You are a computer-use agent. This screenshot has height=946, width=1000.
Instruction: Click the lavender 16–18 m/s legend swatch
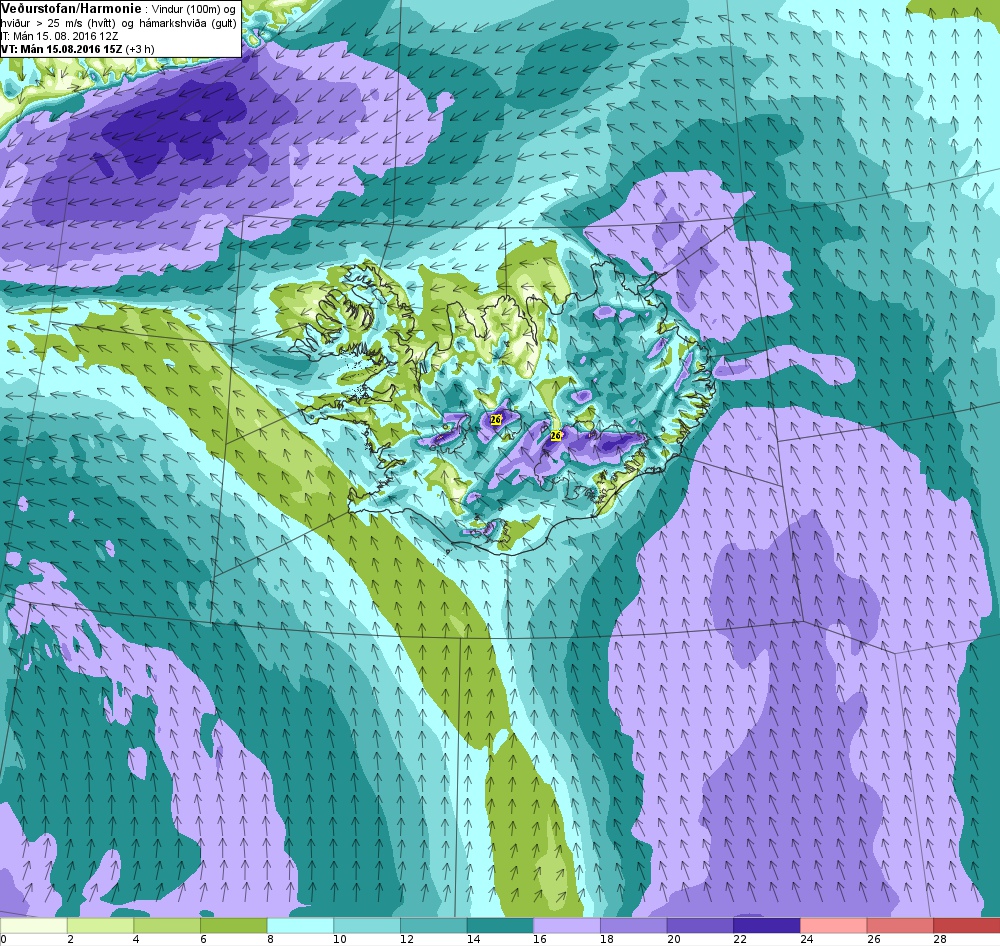click(567, 925)
